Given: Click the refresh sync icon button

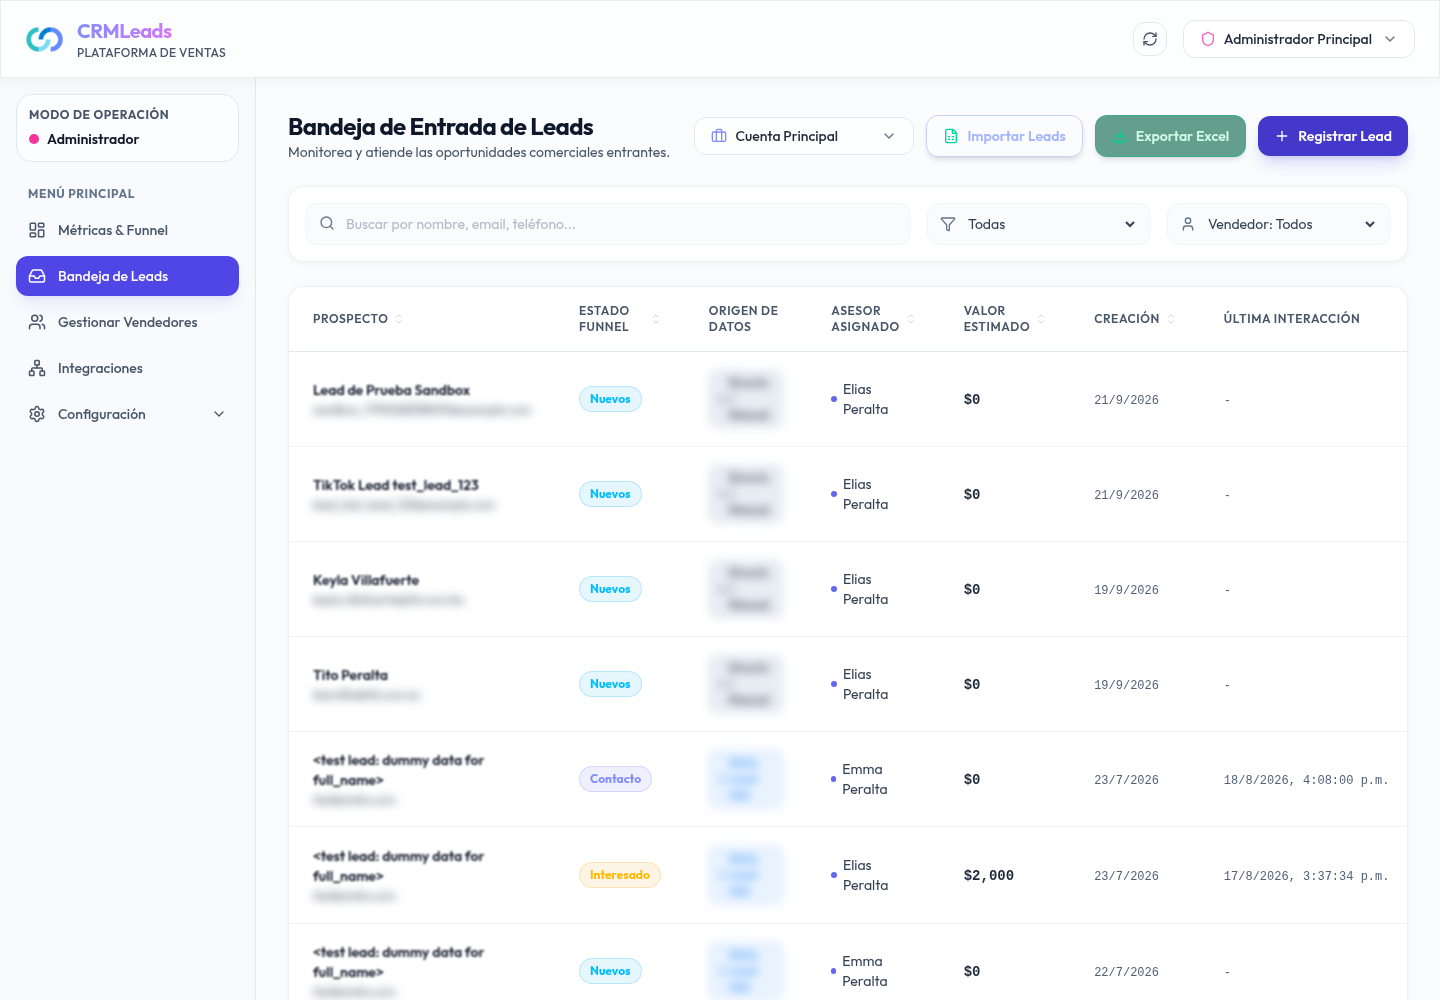Looking at the screenshot, I should 1150,39.
